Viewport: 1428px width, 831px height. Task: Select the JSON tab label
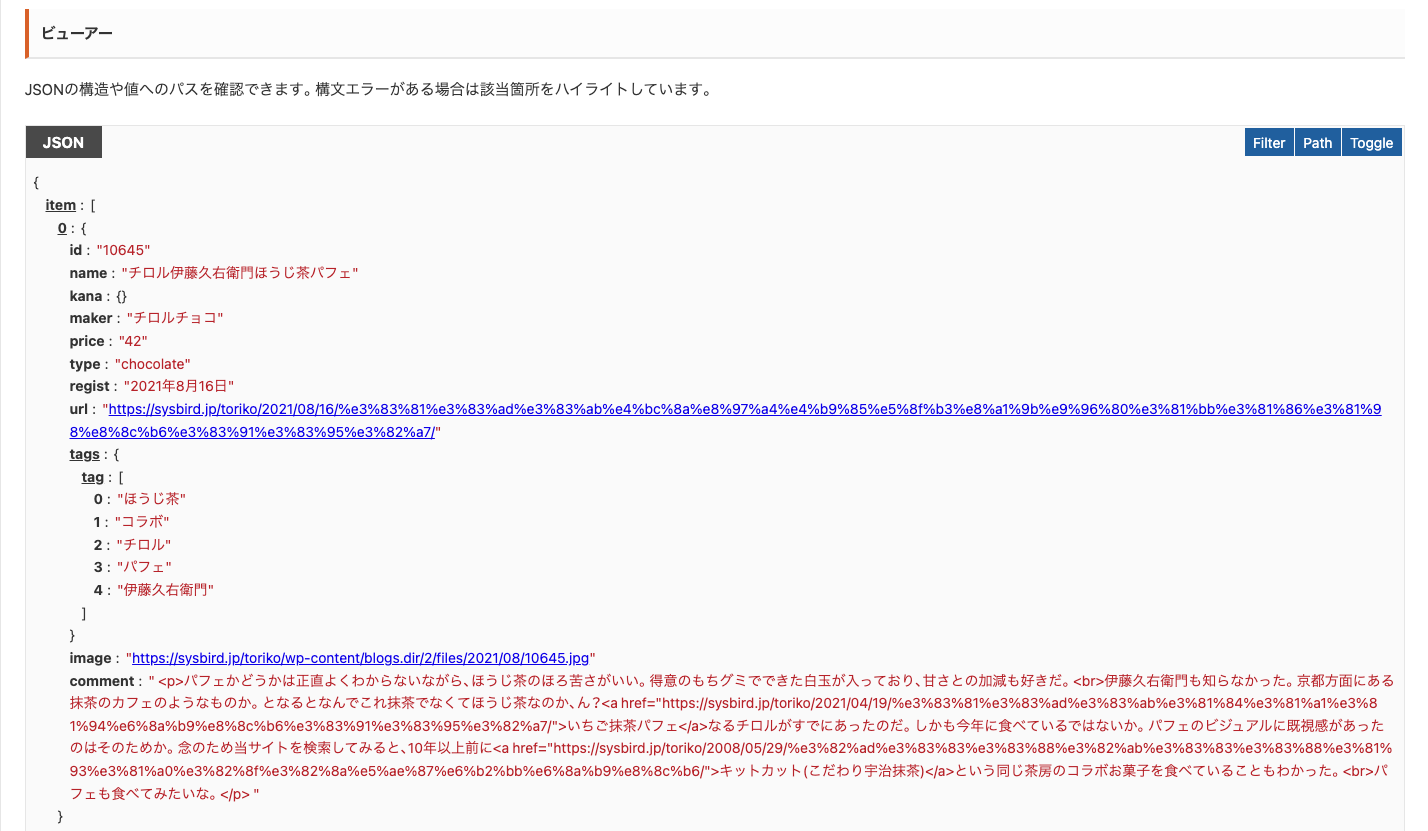[x=63, y=142]
